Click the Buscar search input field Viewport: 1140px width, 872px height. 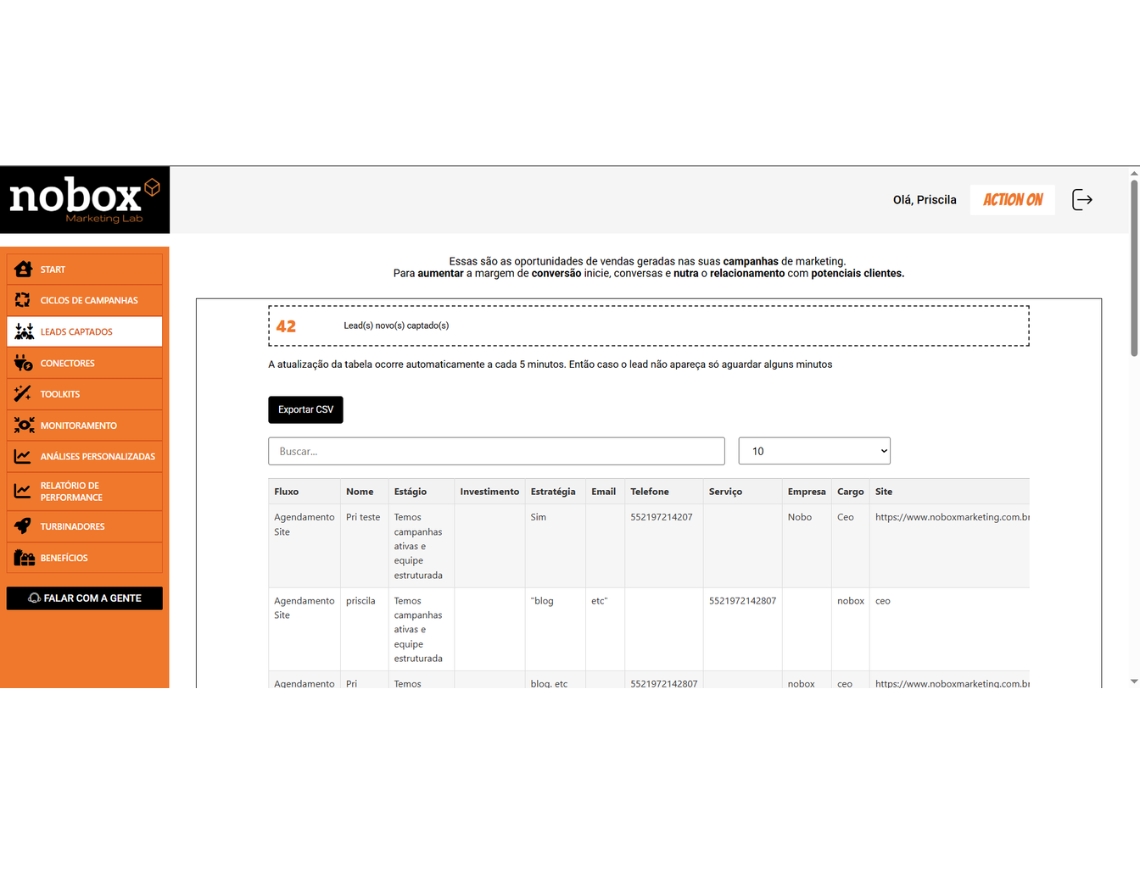(x=496, y=451)
